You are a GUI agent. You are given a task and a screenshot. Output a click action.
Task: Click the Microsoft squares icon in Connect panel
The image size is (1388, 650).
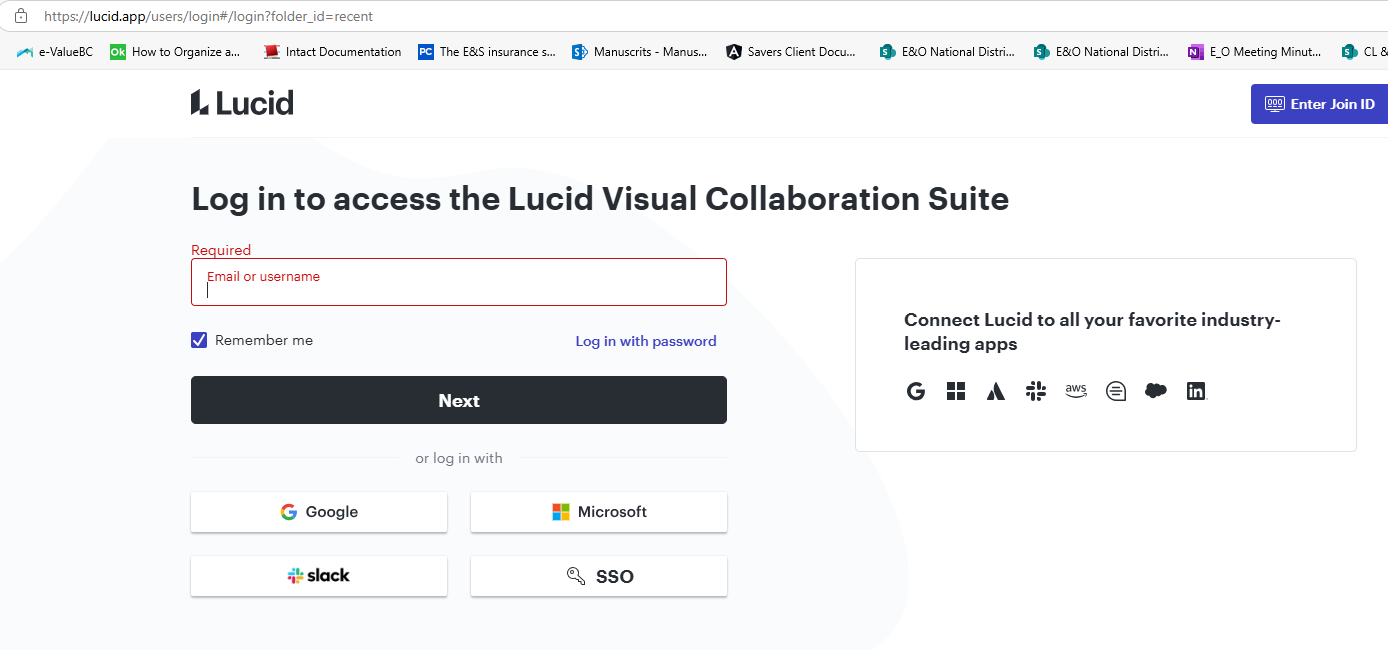click(956, 391)
